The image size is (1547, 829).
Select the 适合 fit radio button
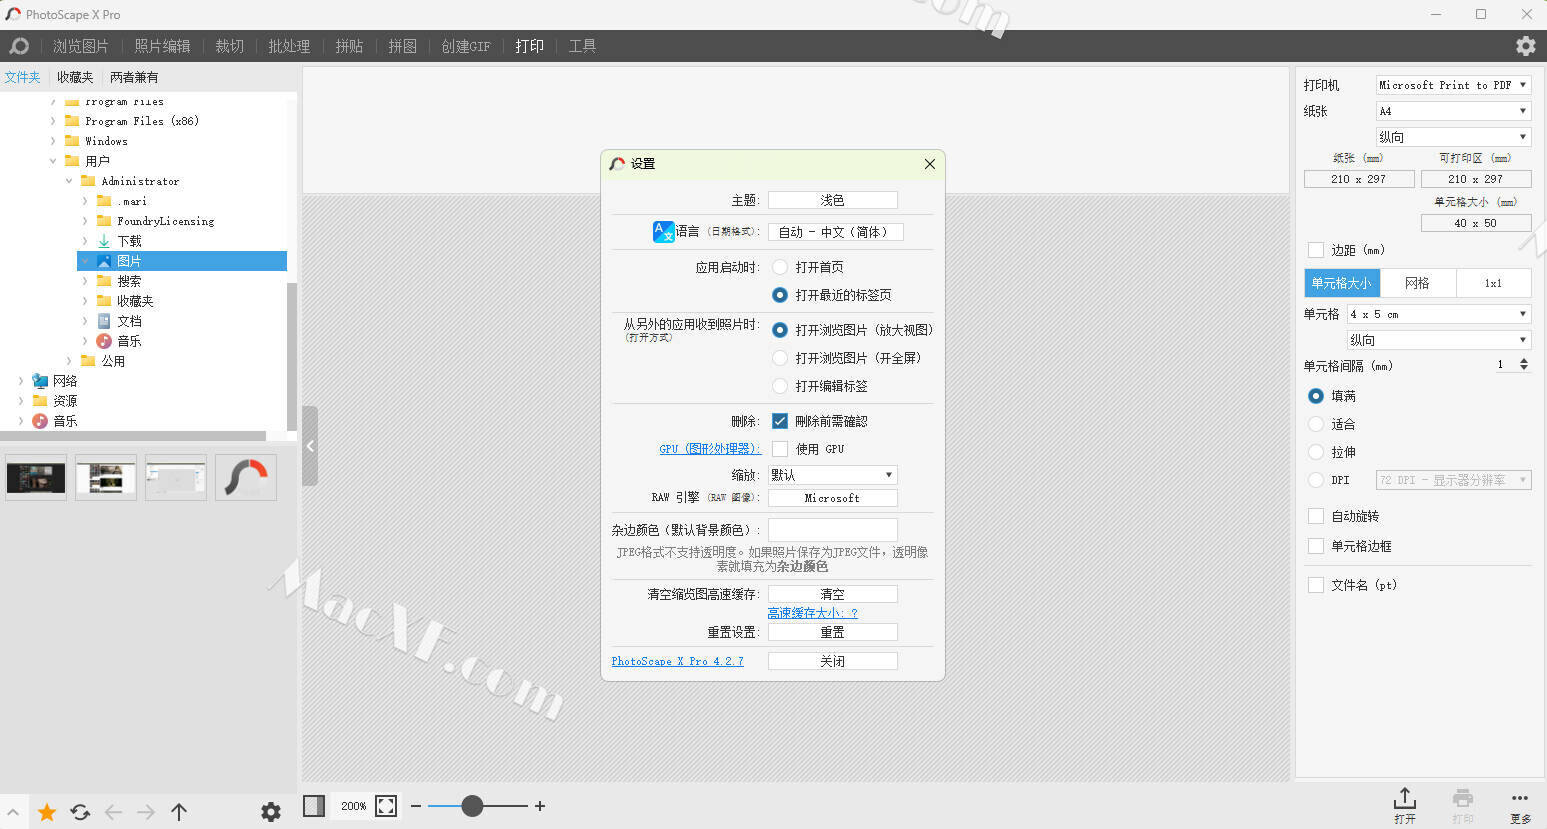(1316, 424)
